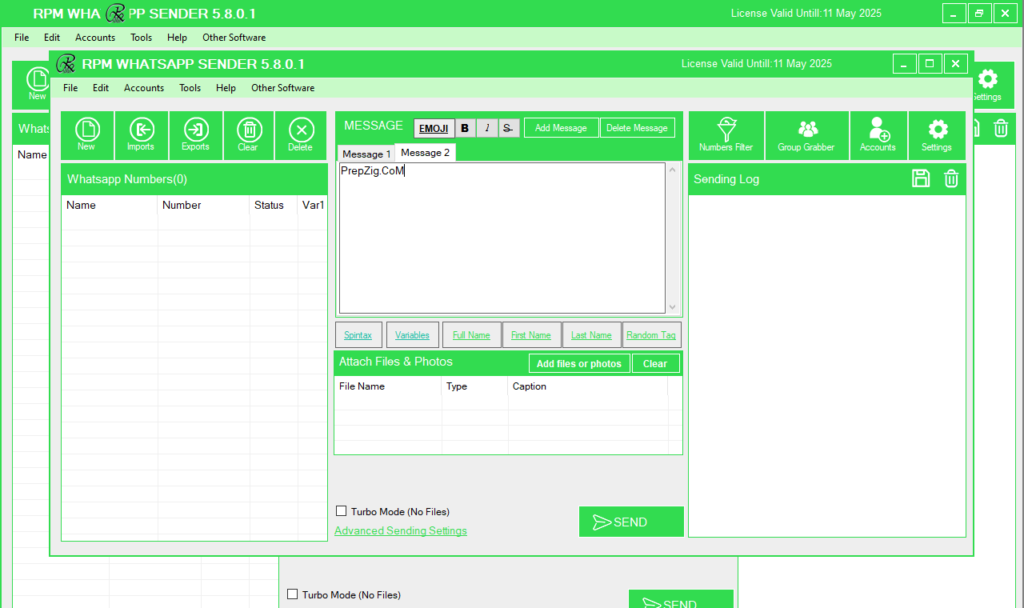
Task: Enable Turbo Mode checkbox in background window
Action: [292, 594]
